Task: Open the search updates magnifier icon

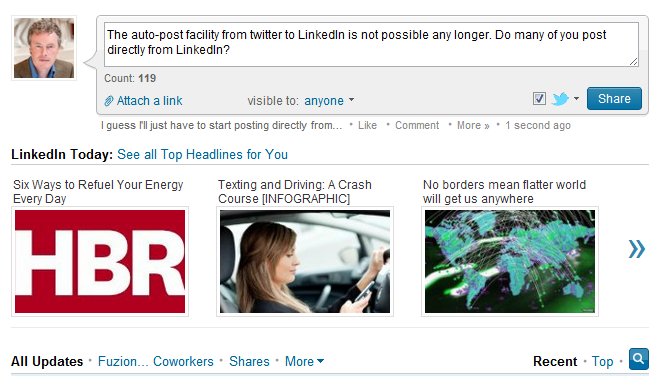Action: coord(638,359)
